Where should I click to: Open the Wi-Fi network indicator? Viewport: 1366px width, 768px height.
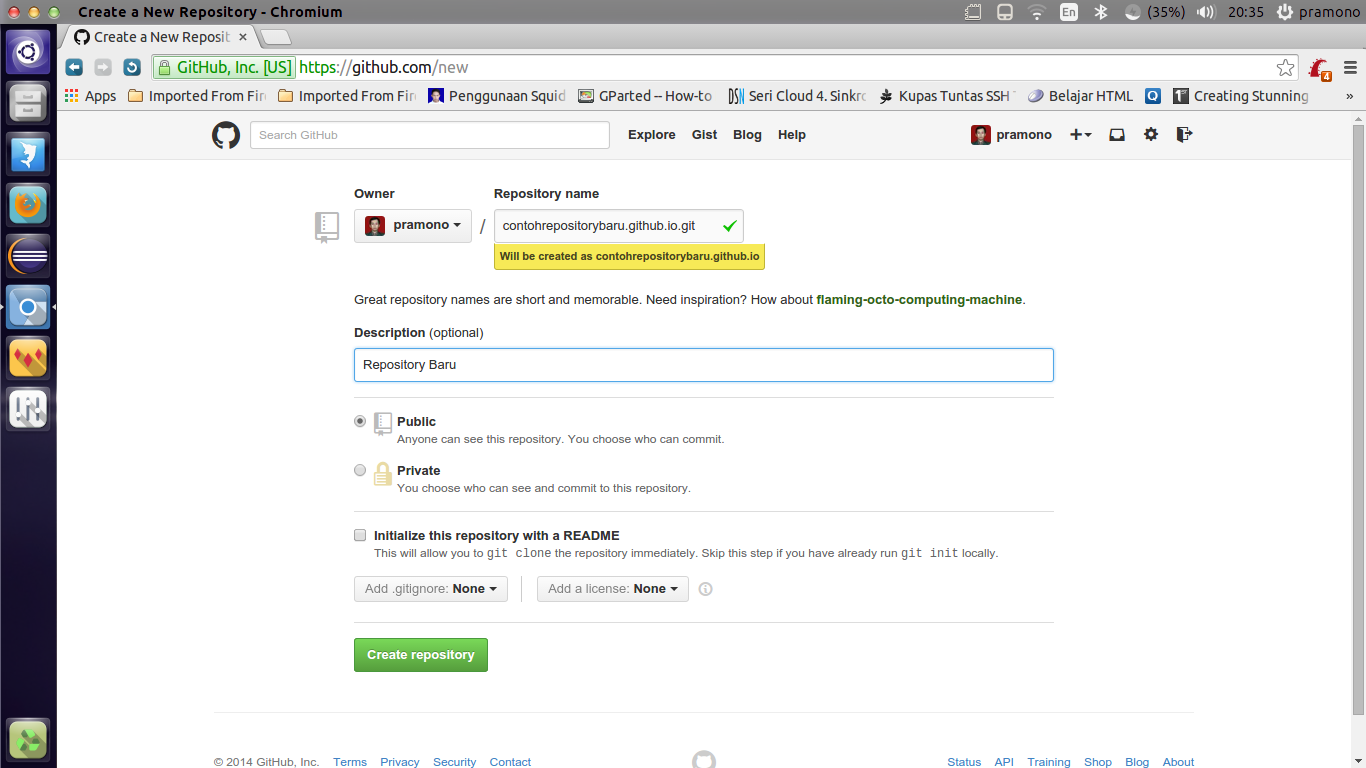(x=1037, y=12)
